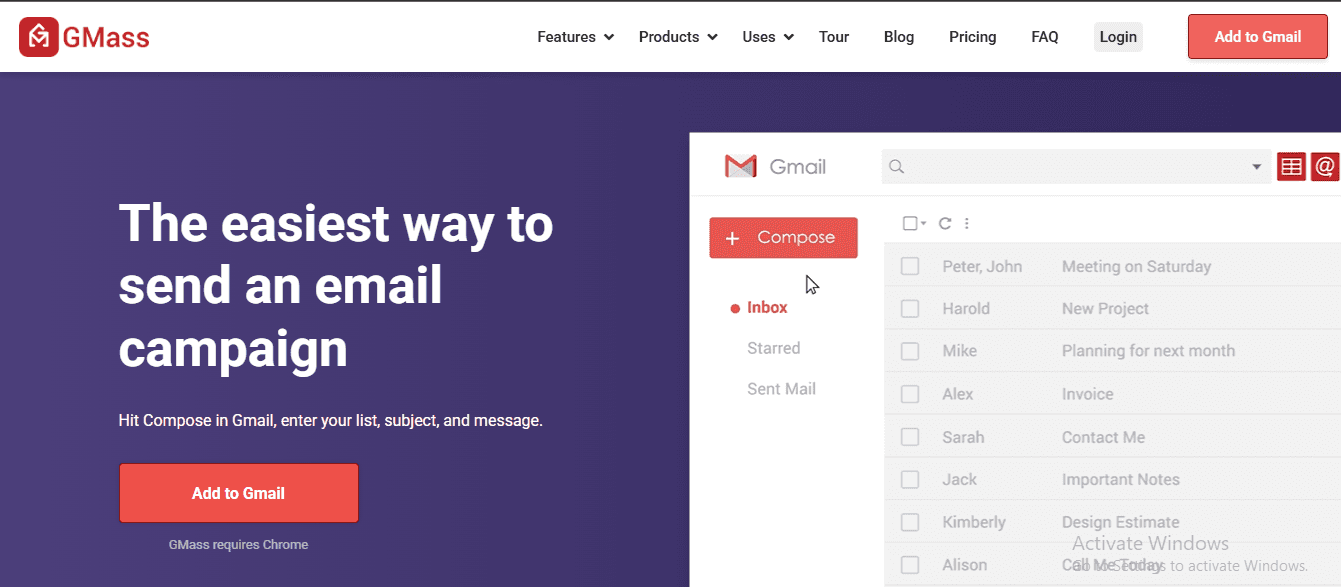Click the Gmail wordmark text
Image resolution: width=1341 pixels, height=587 pixels.
click(x=798, y=167)
